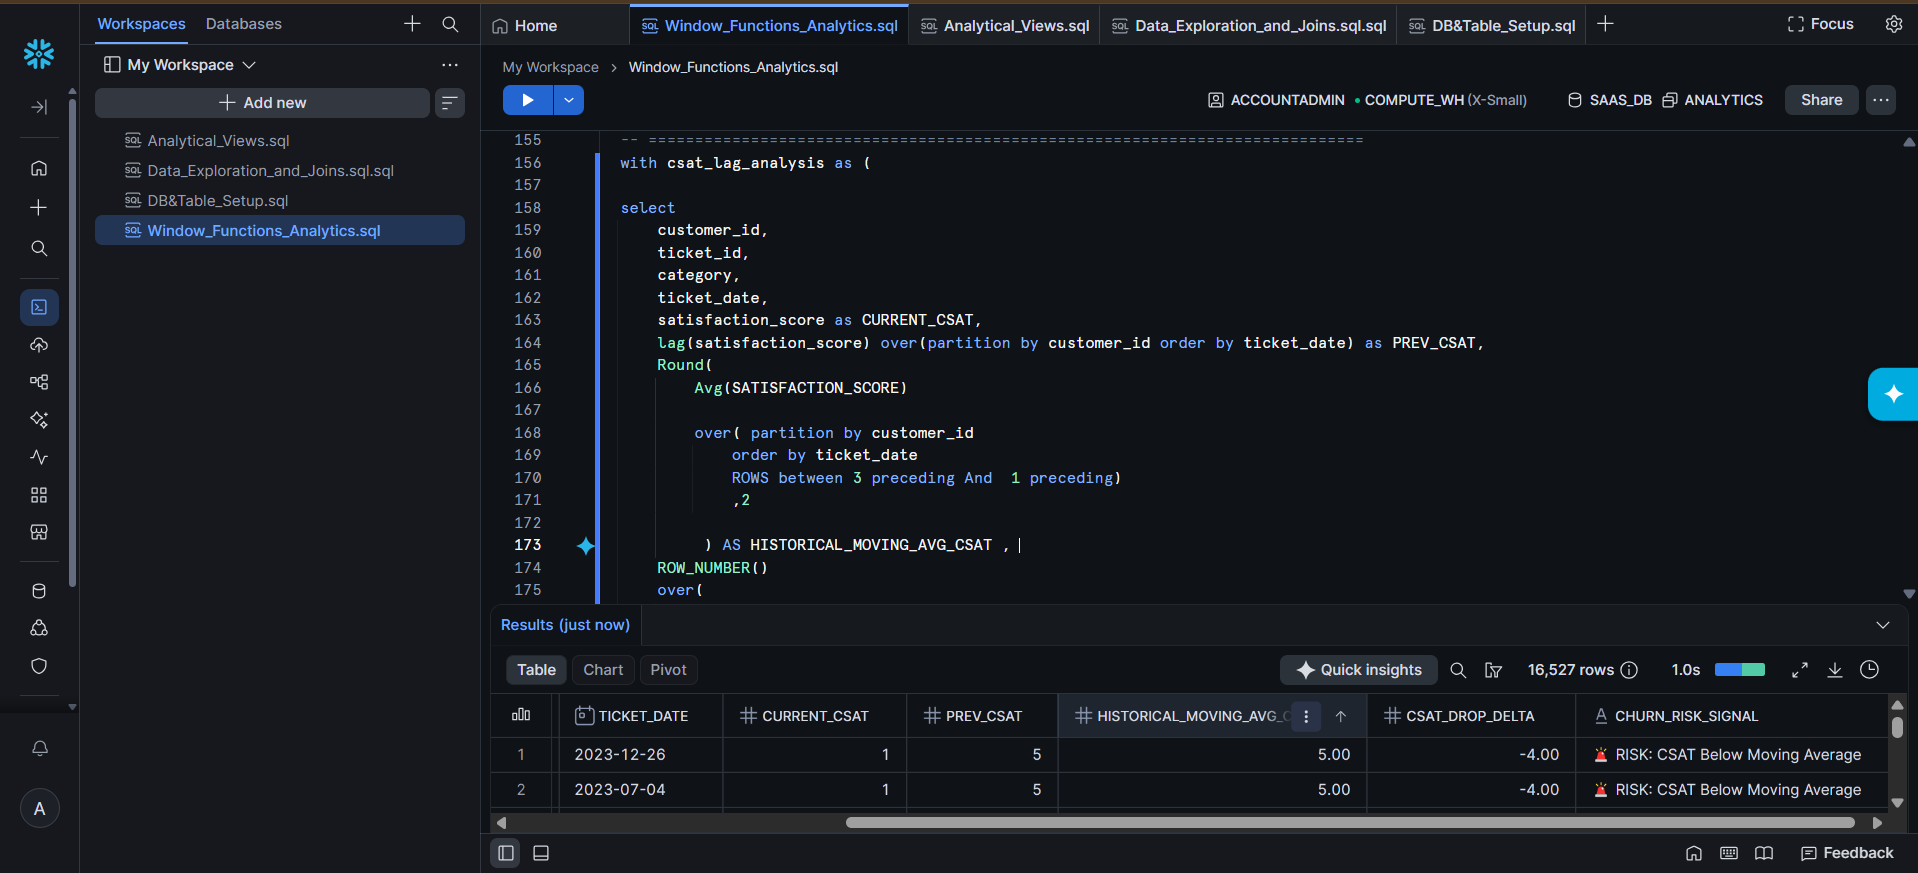Click the Create plus icon in sidebar
The width and height of the screenshot is (1918, 873).
point(39,207)
